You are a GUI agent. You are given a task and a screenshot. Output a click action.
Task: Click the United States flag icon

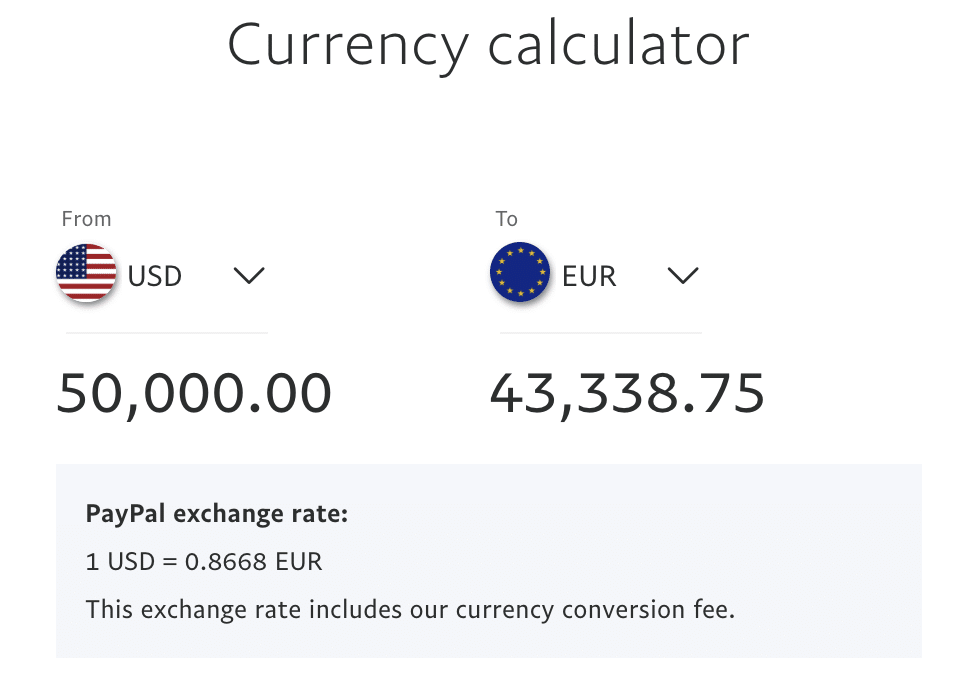pyautogui.click(x=86, y=273)
